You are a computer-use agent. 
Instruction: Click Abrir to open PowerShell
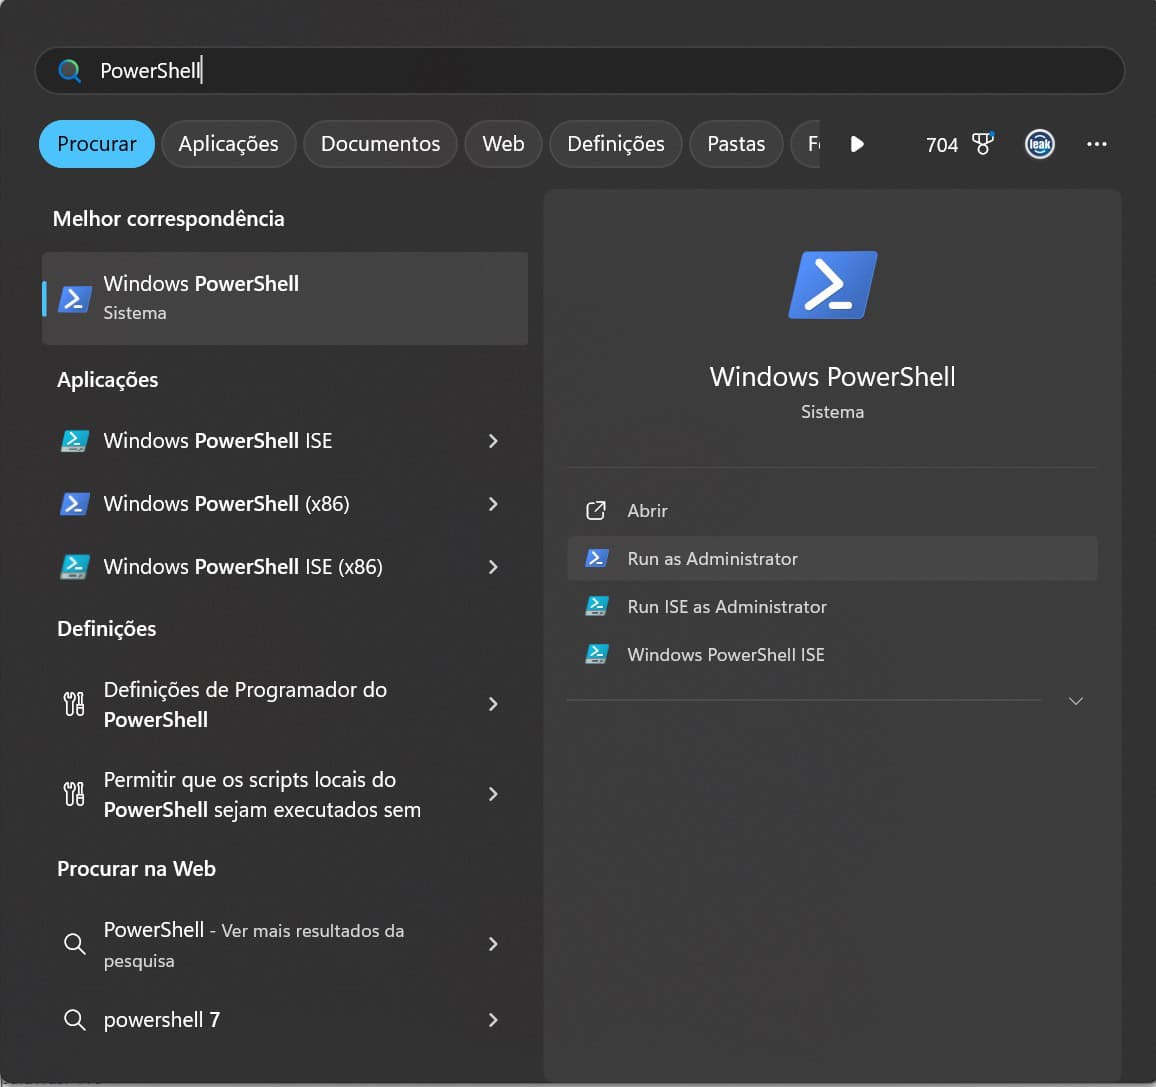[x=647, y=511]
